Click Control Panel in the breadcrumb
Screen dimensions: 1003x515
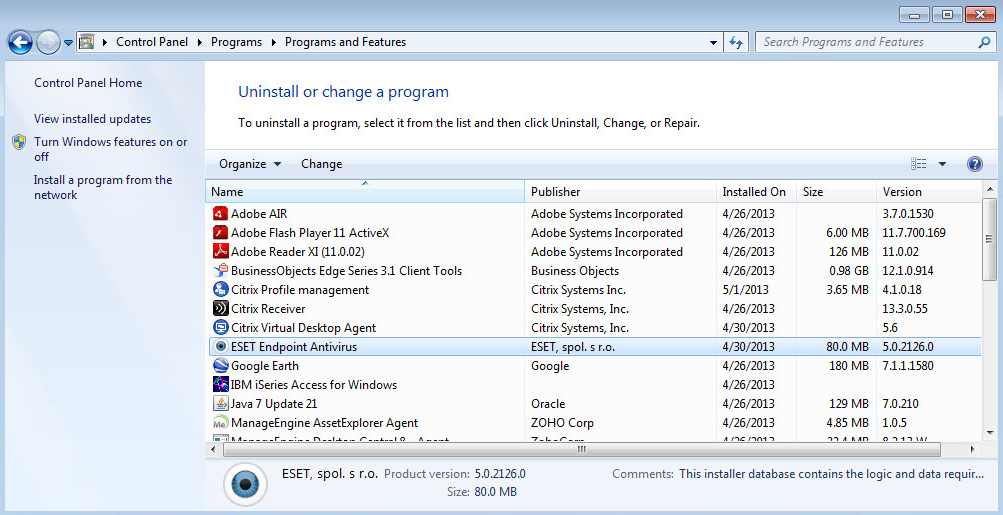pyautogui.click(x=152, y=42)
